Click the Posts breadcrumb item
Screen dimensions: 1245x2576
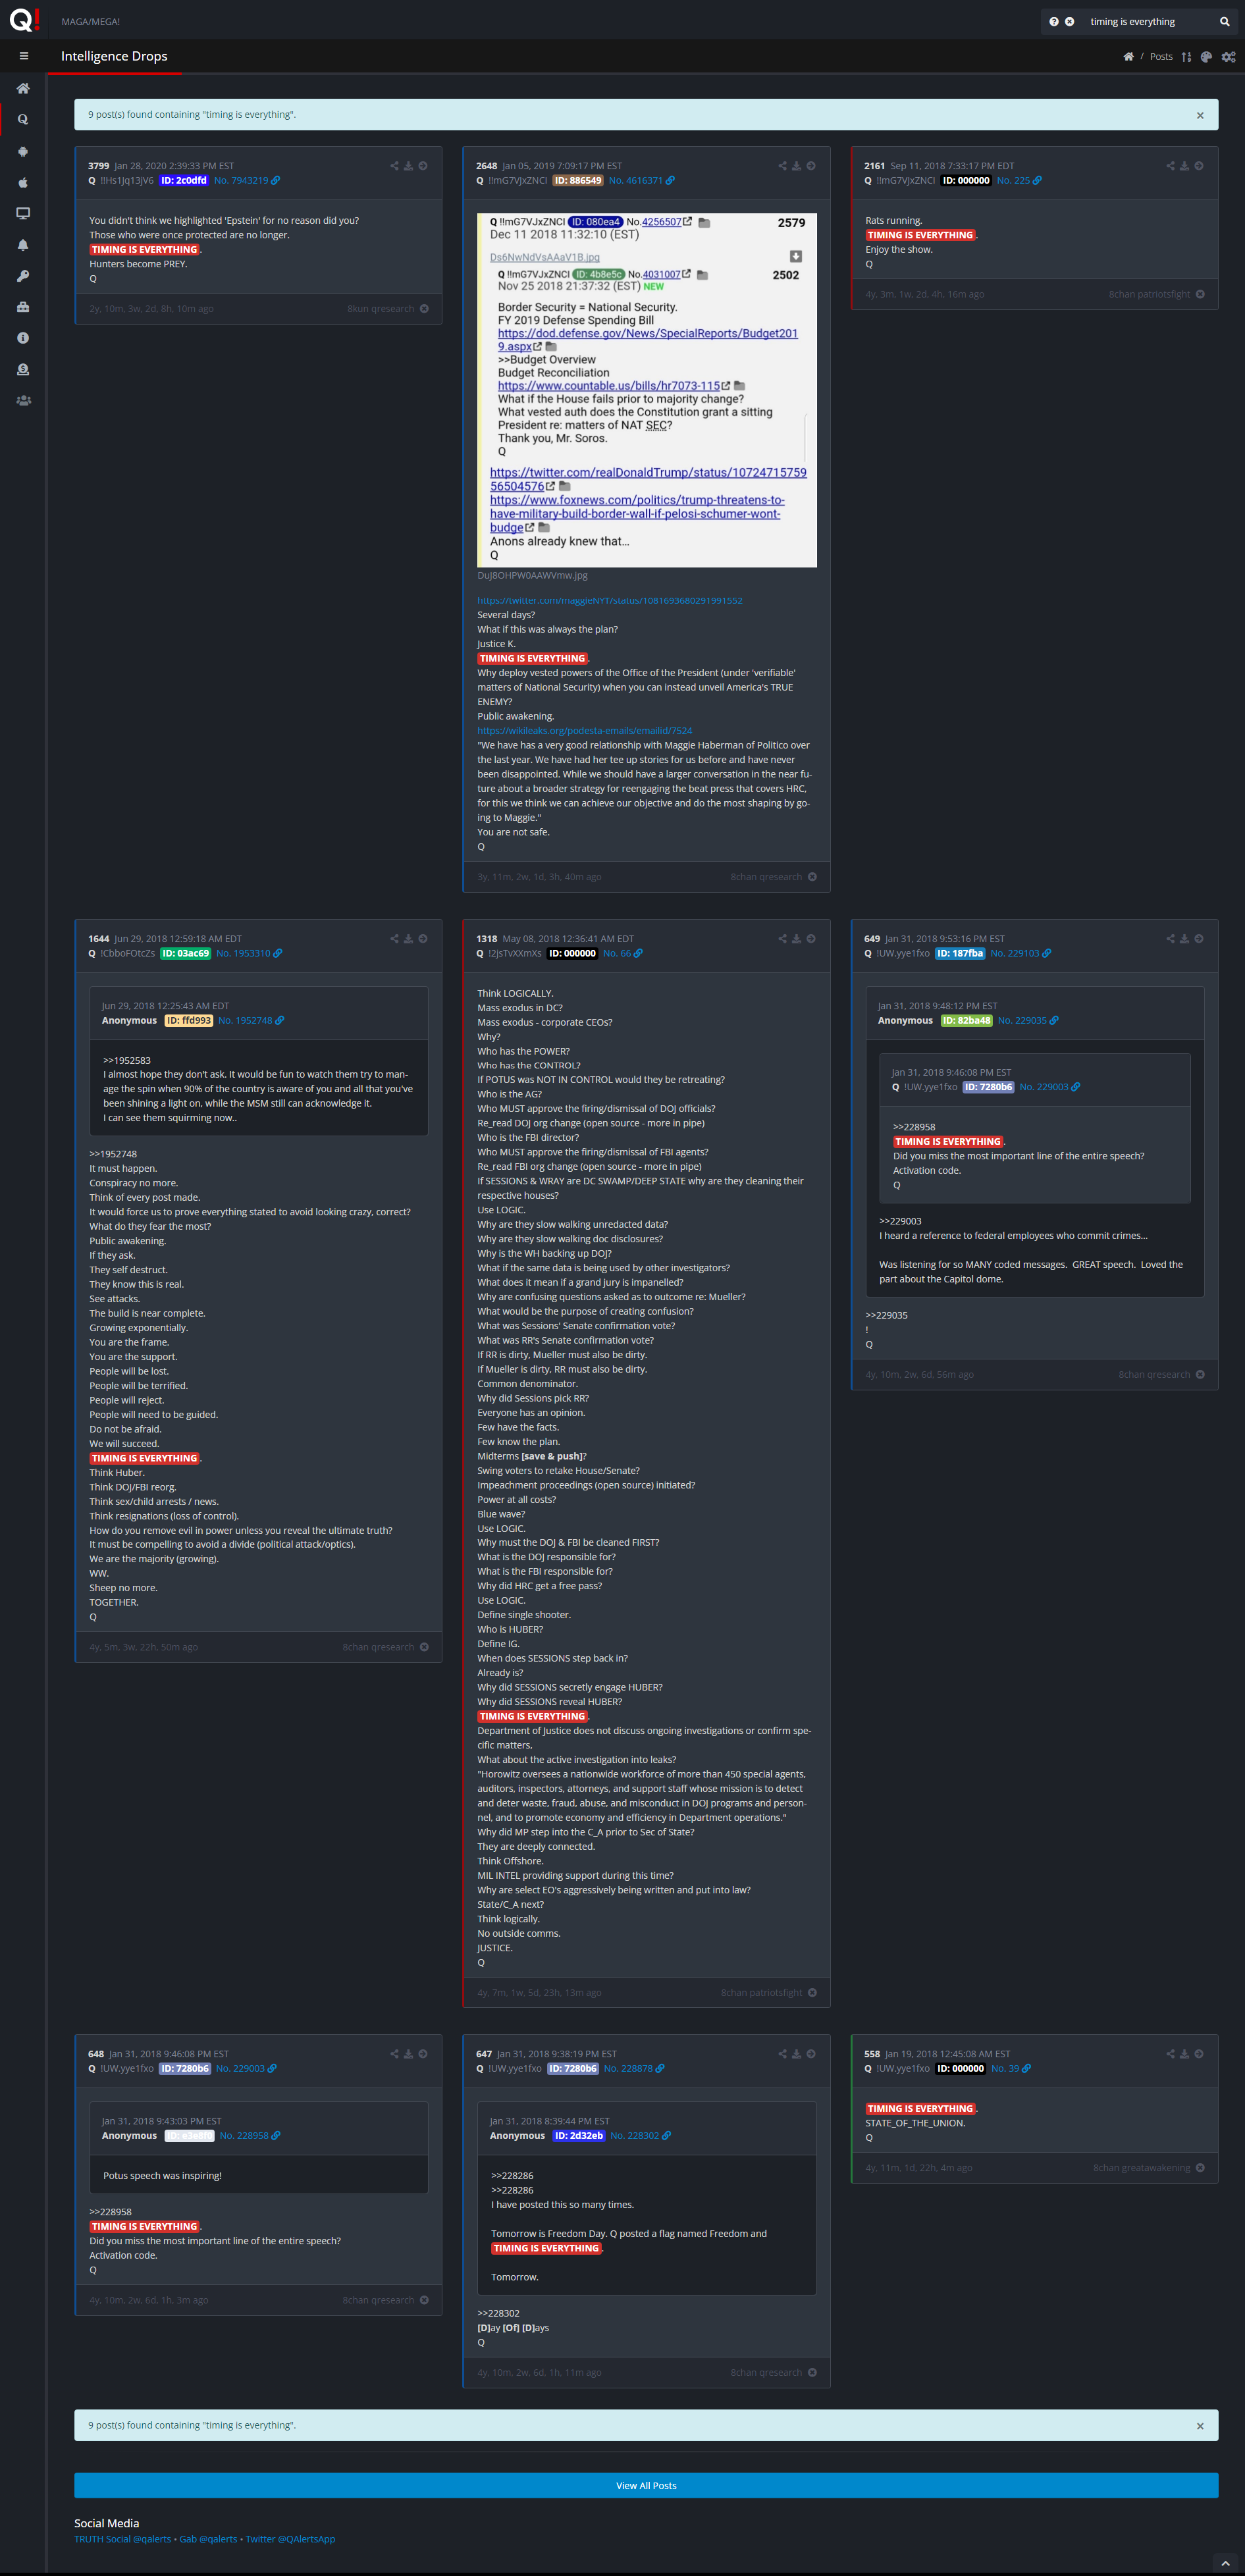pyautogui.click(x=1160, y=57)
